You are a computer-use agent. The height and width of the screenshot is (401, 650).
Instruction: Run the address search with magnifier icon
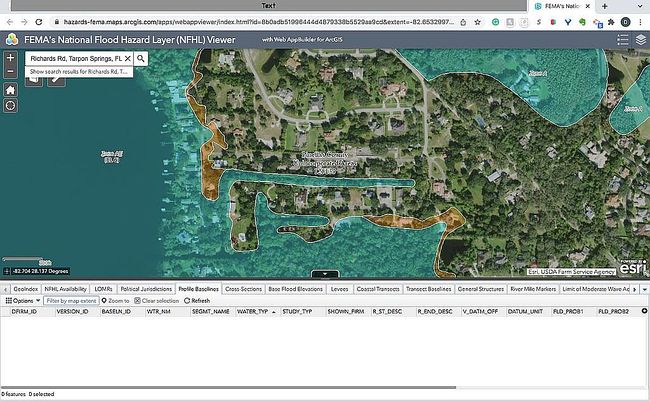click(141, 58)
